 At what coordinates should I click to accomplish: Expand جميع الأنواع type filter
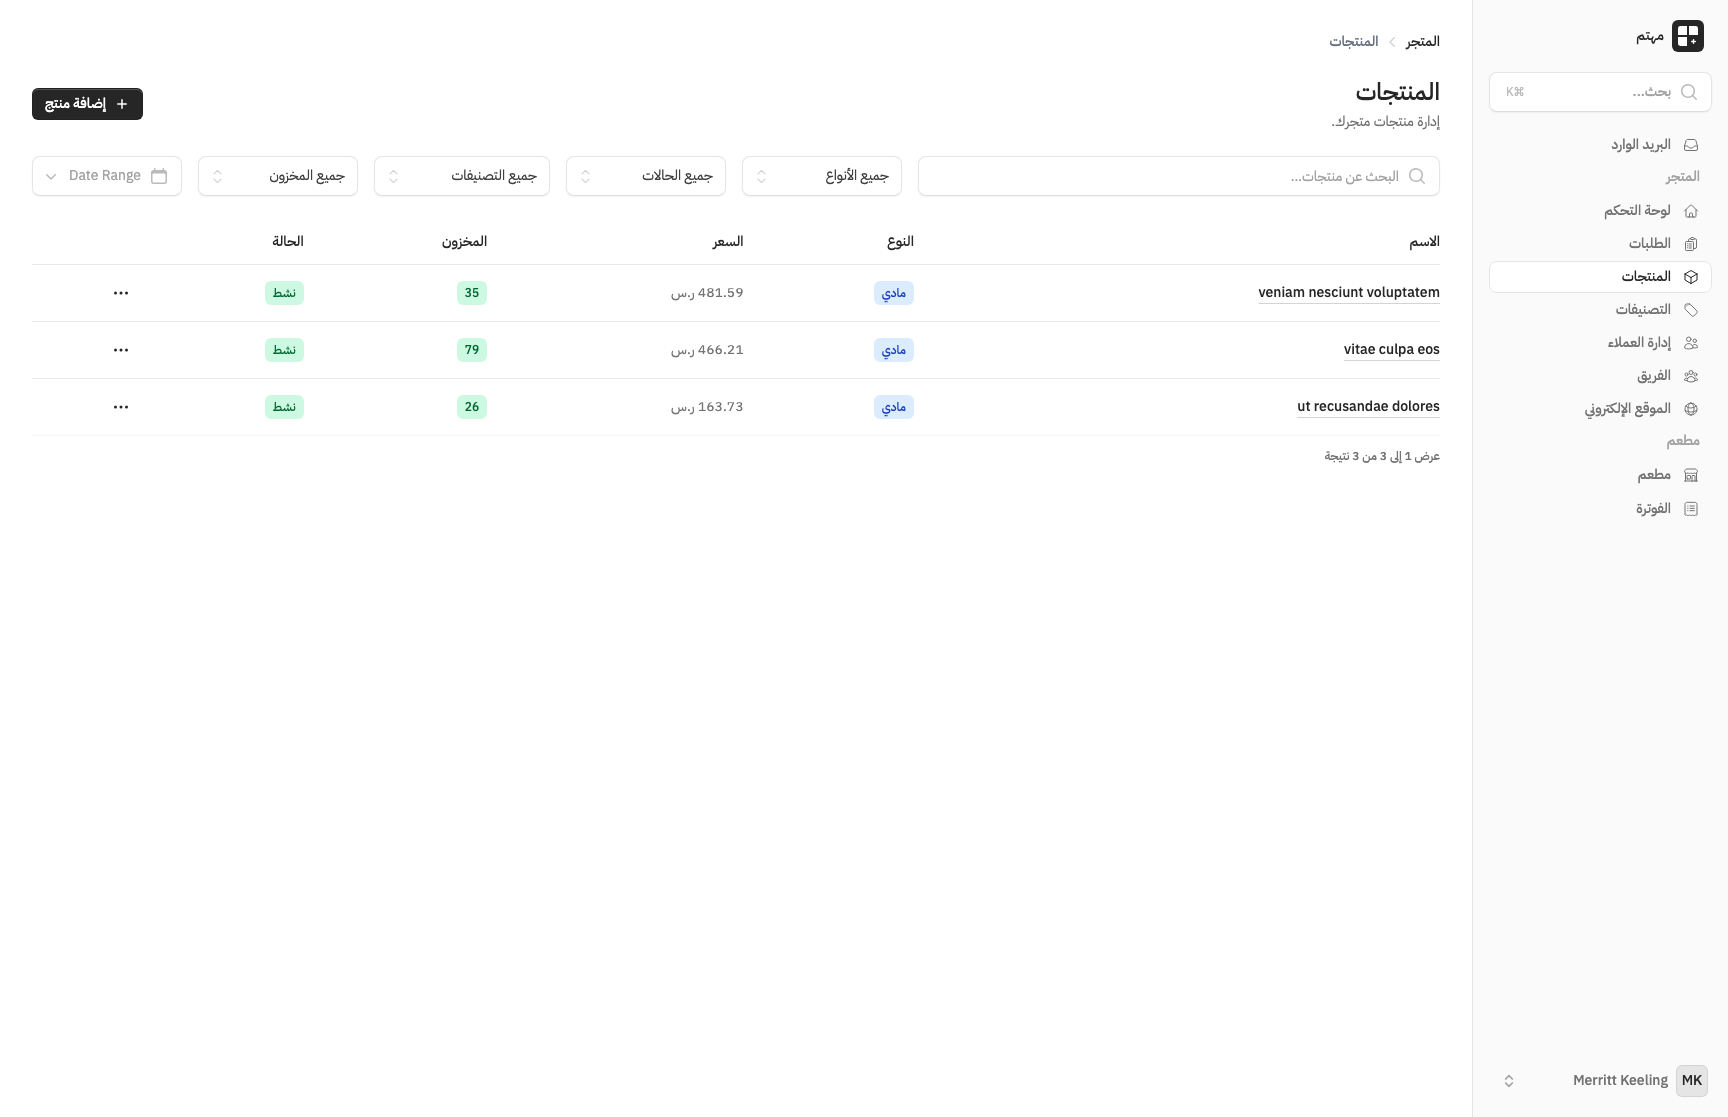821,176
